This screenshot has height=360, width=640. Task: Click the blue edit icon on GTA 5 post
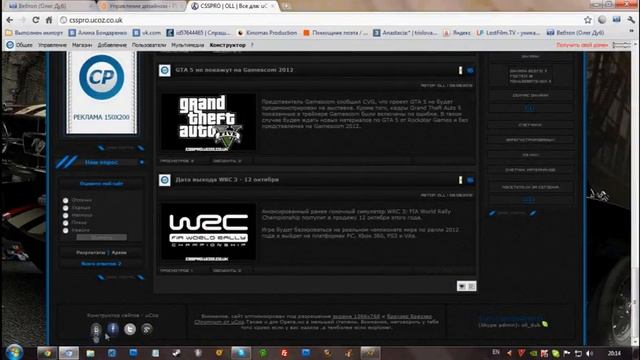[470, 70]
